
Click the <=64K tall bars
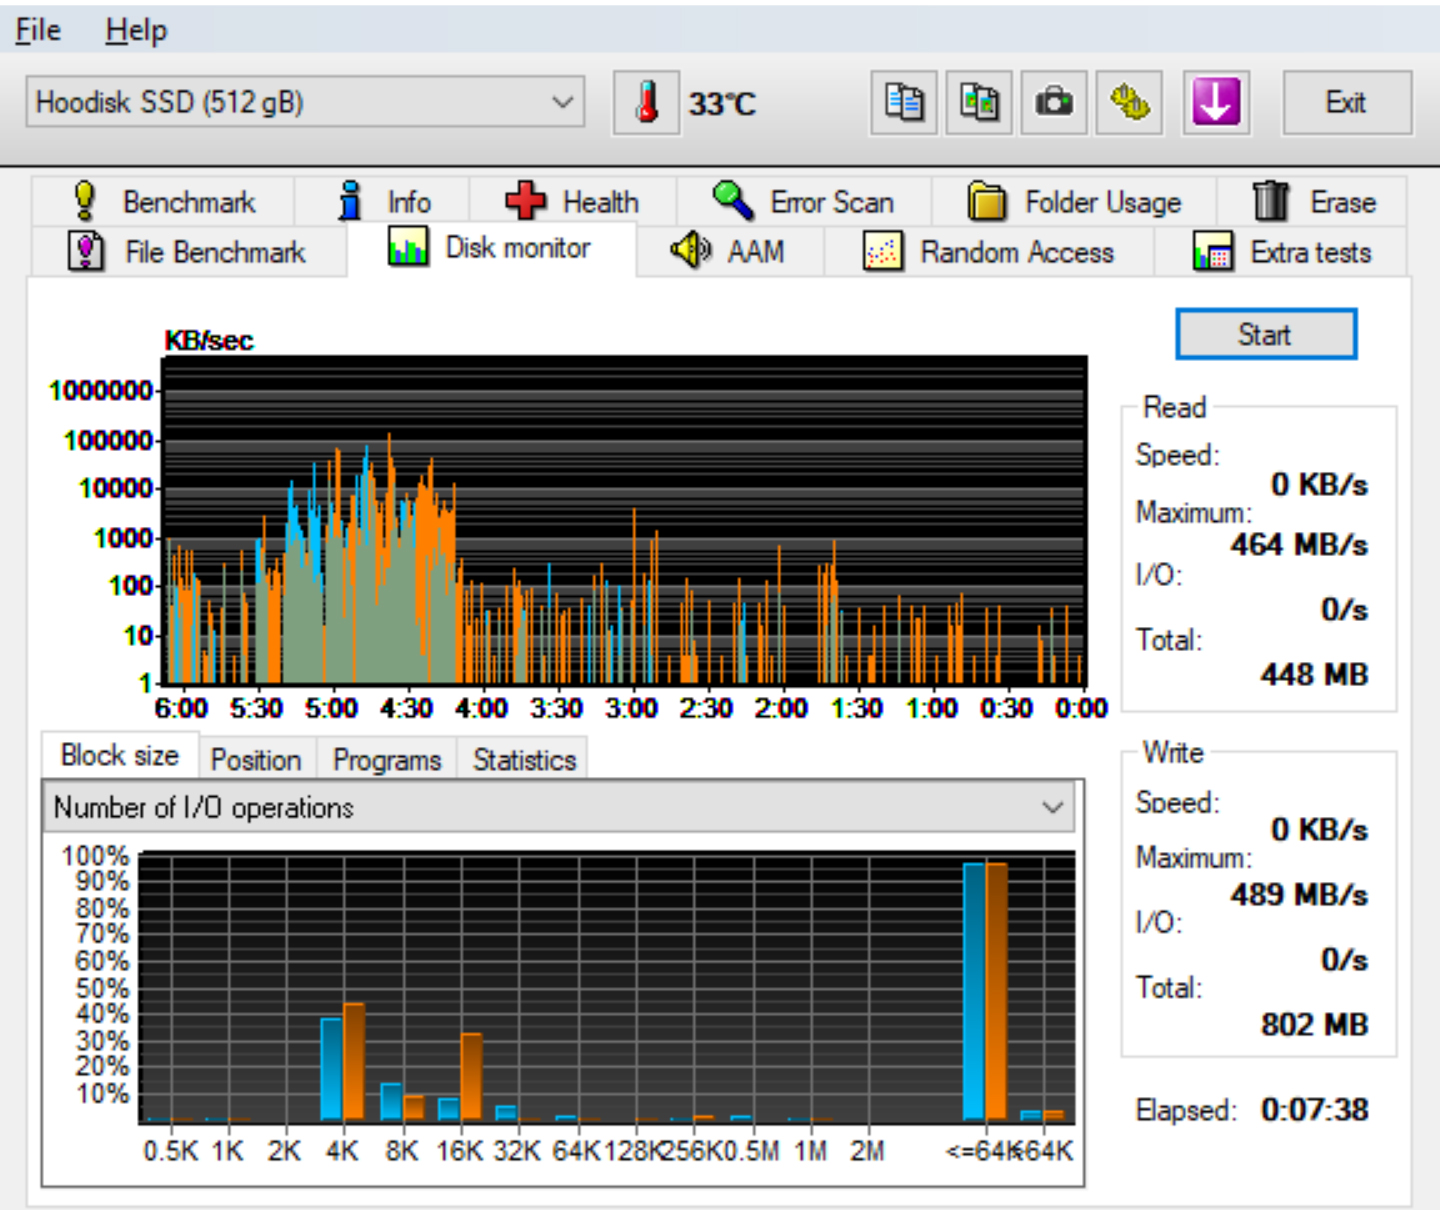(985, 991)
